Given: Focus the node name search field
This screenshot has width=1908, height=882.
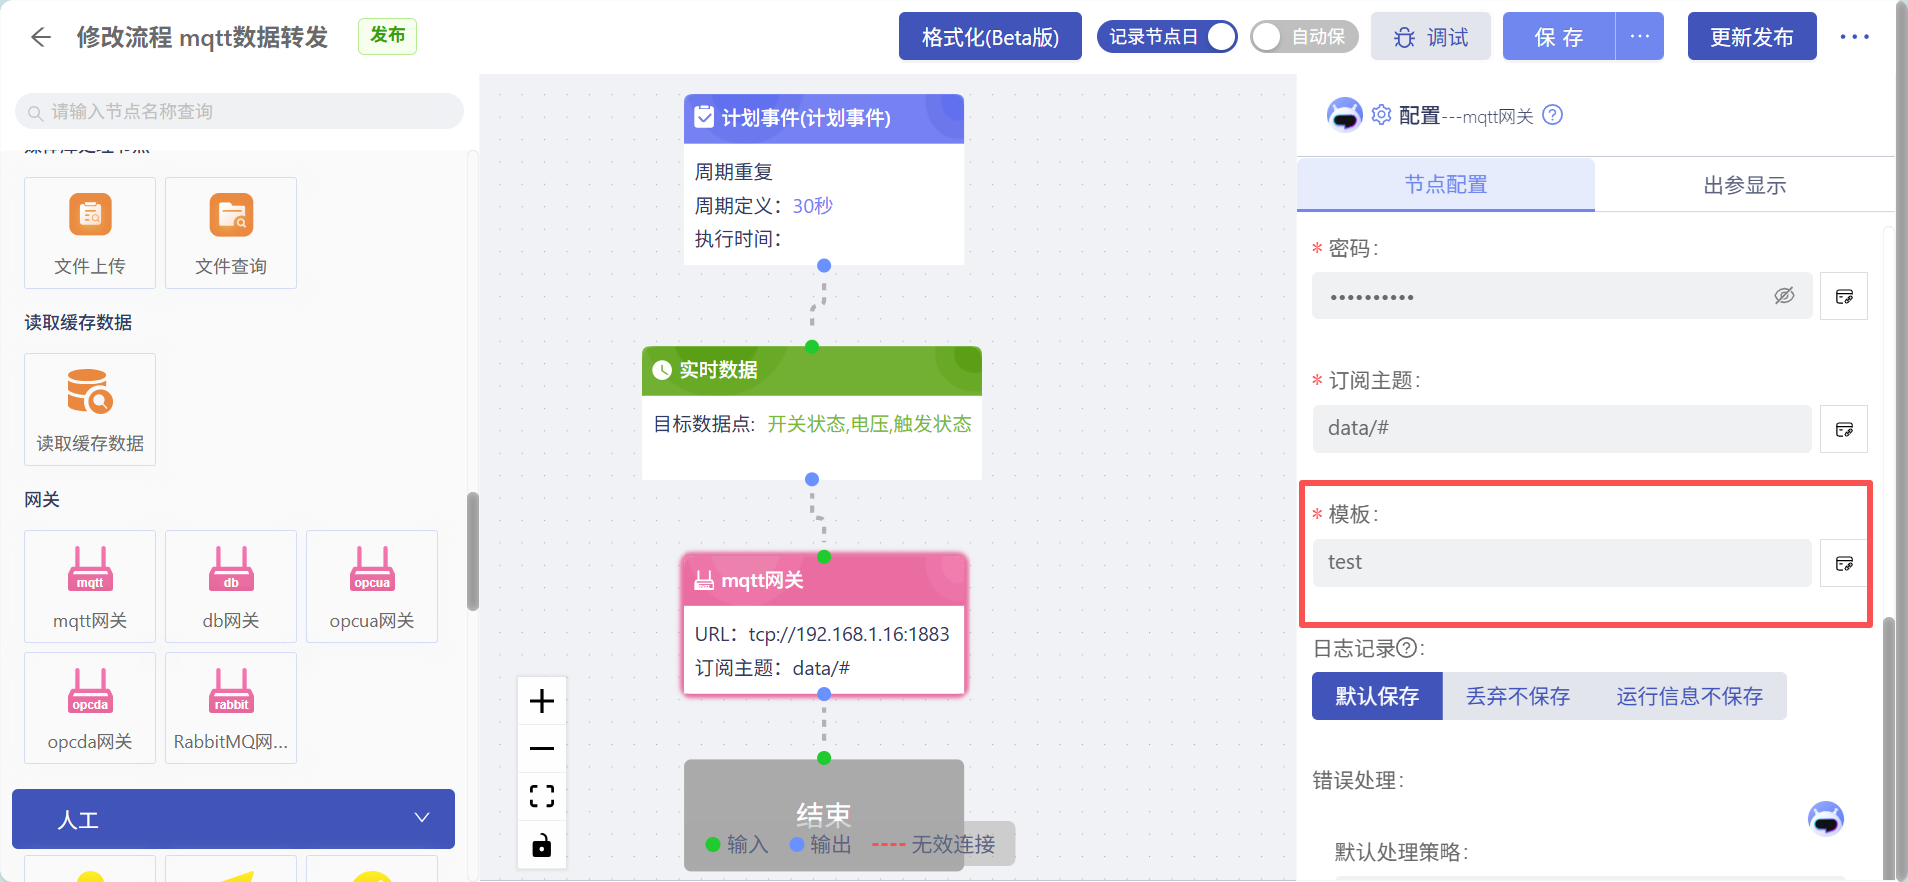Looking at the screenshot, I should (x=239, y=111).
